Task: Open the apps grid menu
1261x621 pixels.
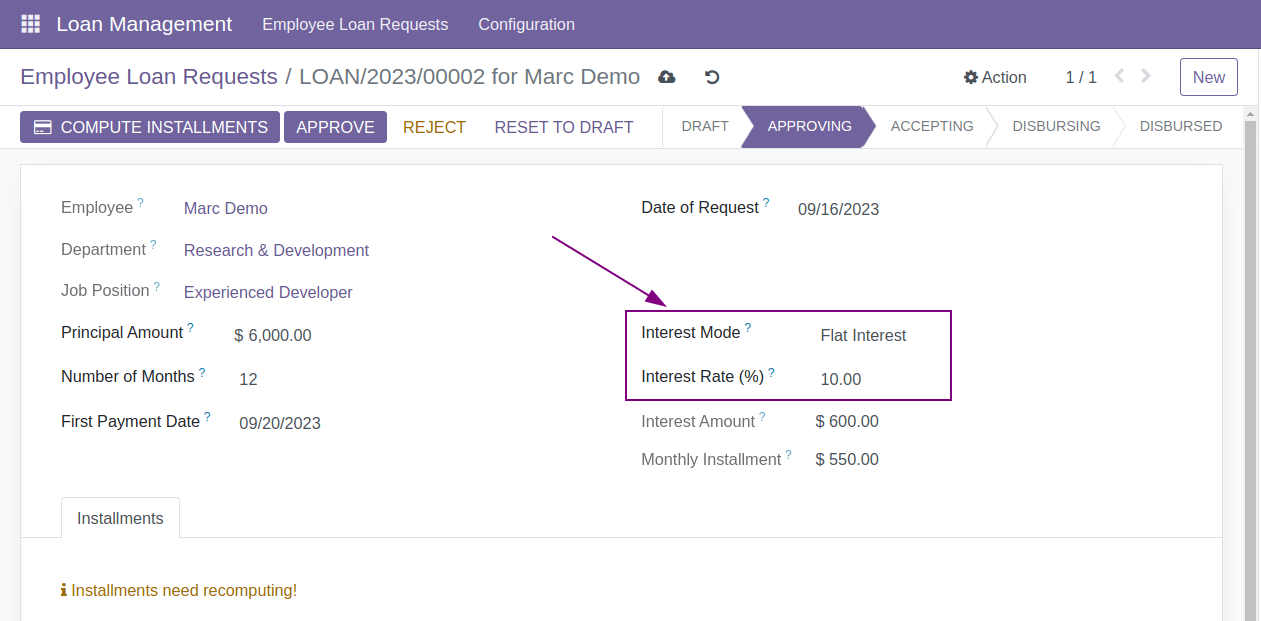Action: tap(29, 23)
